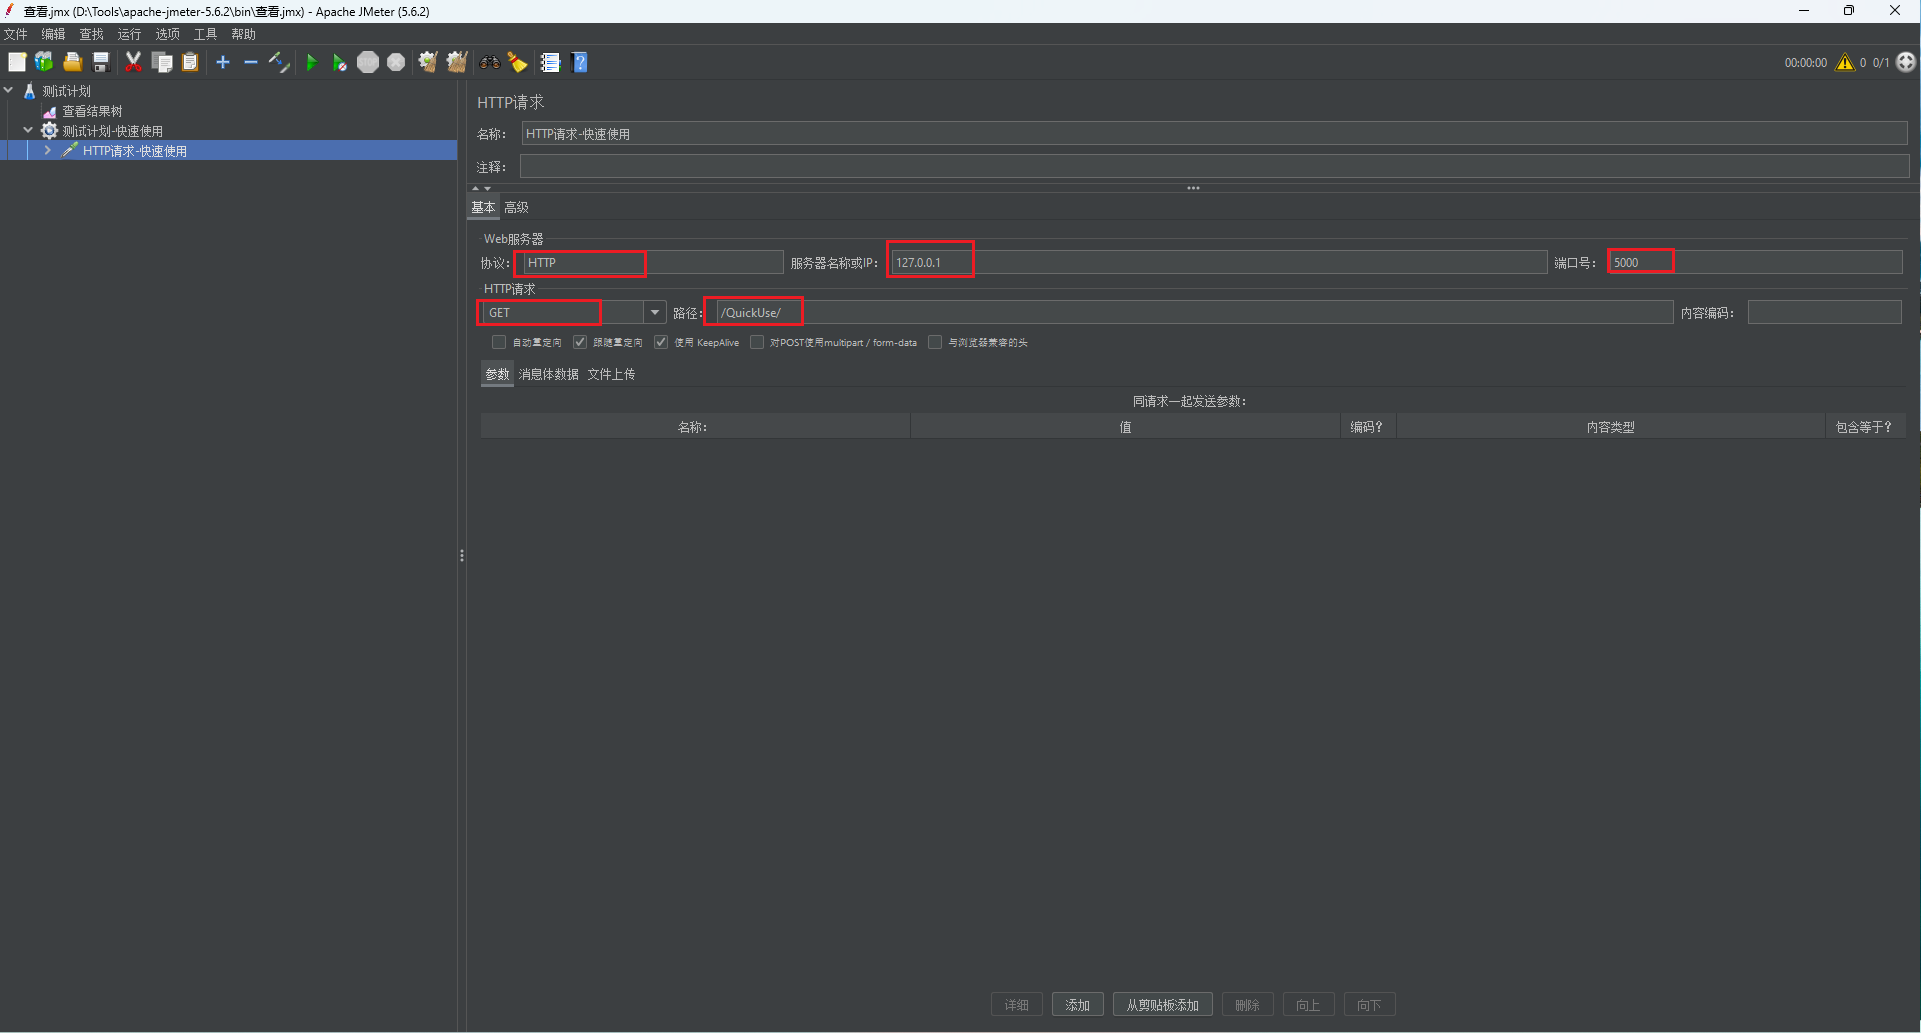1921x1033 pixels.
Task: Click the 名称 input field
Action: click(x=1214, y=134)
